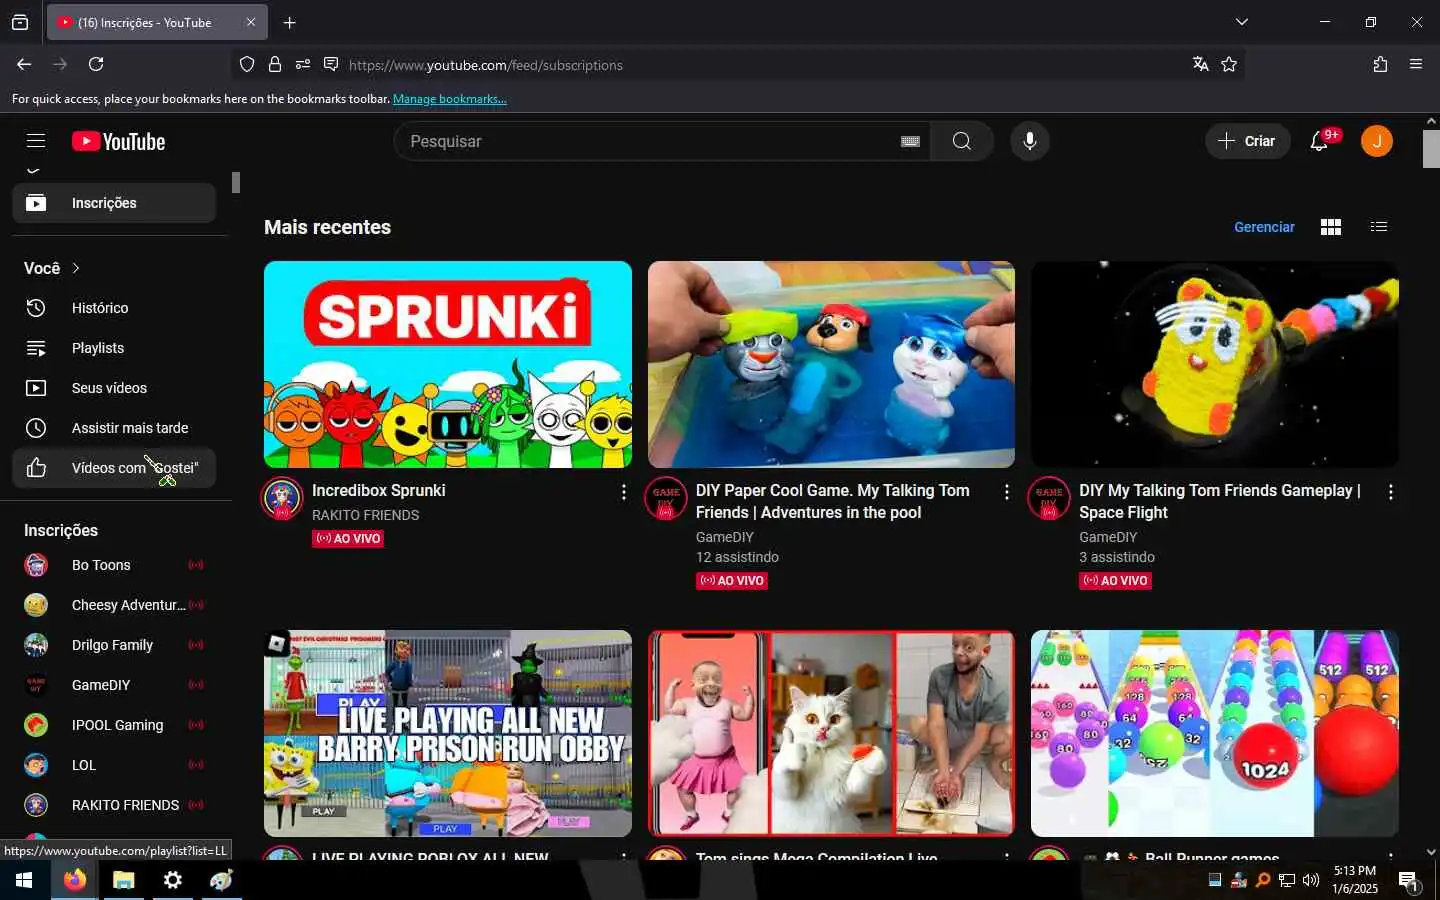The height and width of the screenshot is (900, 1440).
Task: Open notifications bell
Action: (x=1320, y=141)
